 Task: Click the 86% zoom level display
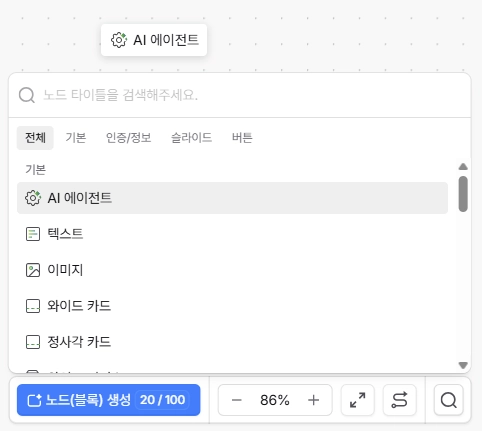pos(275,400)
